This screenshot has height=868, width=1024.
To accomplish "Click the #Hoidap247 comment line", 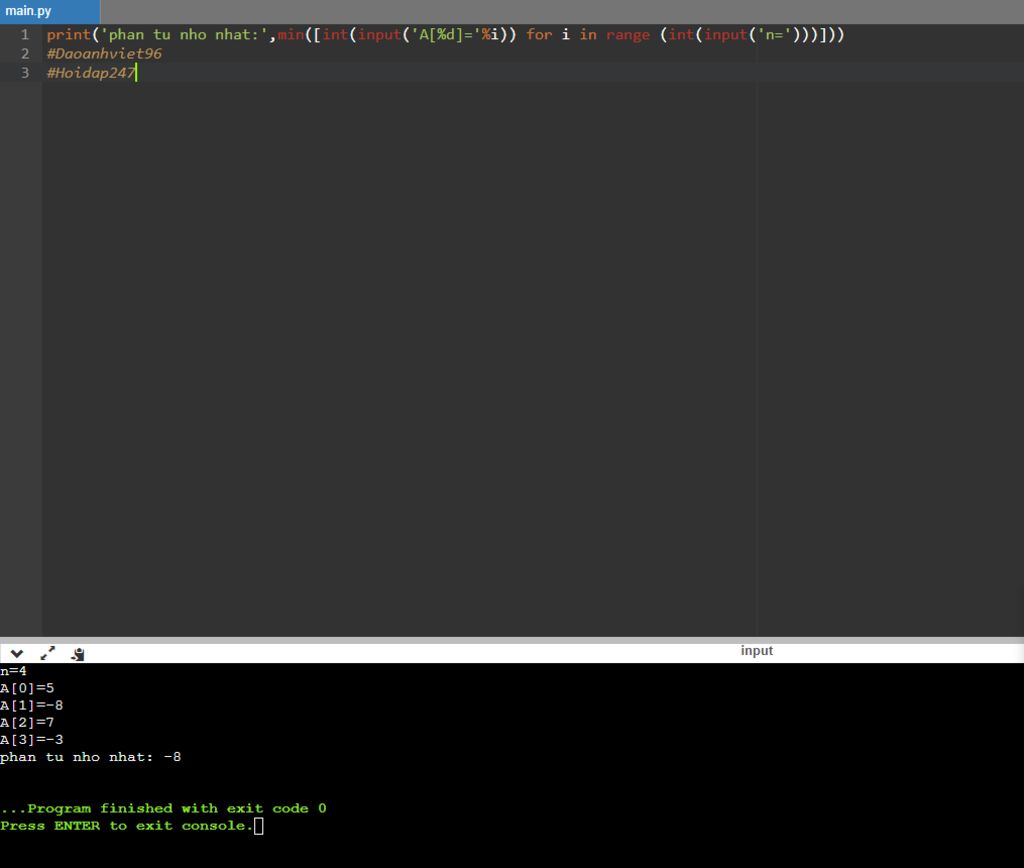I will click(90, 72).
